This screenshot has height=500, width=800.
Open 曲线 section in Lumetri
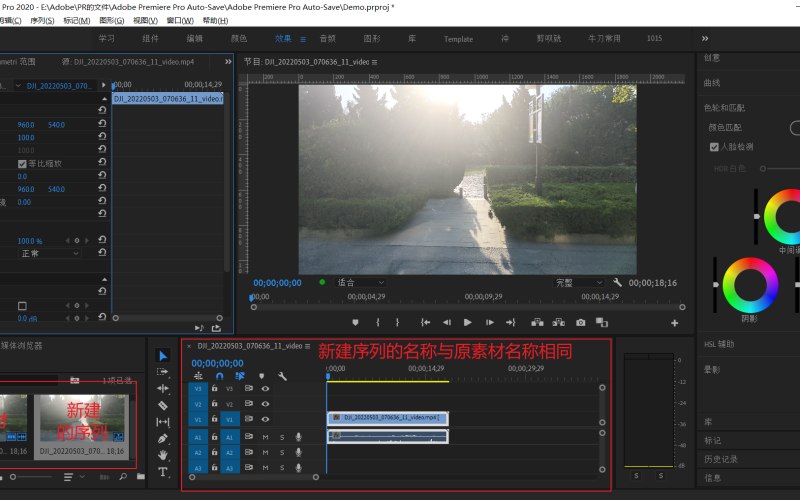point(712,83)
